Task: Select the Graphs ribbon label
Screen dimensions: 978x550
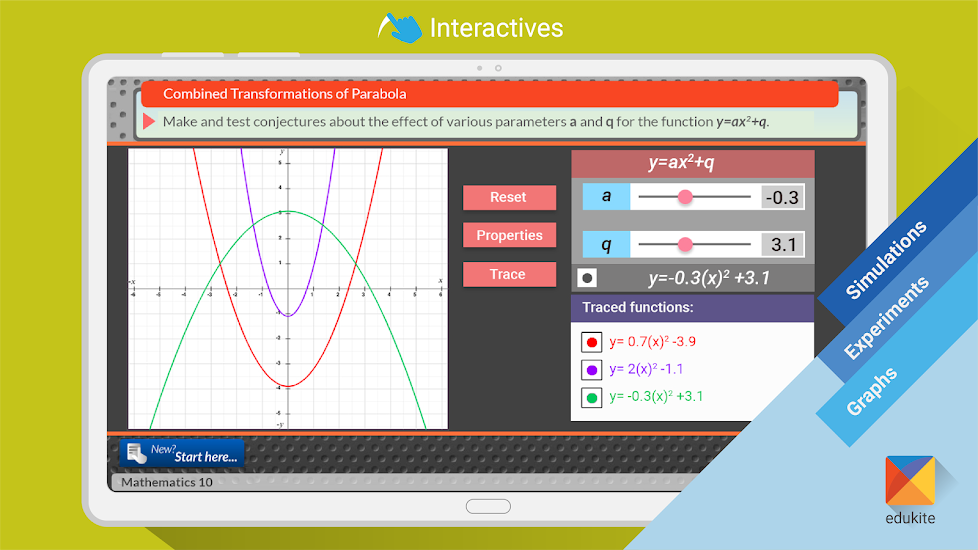Action: tap(872, 391)
